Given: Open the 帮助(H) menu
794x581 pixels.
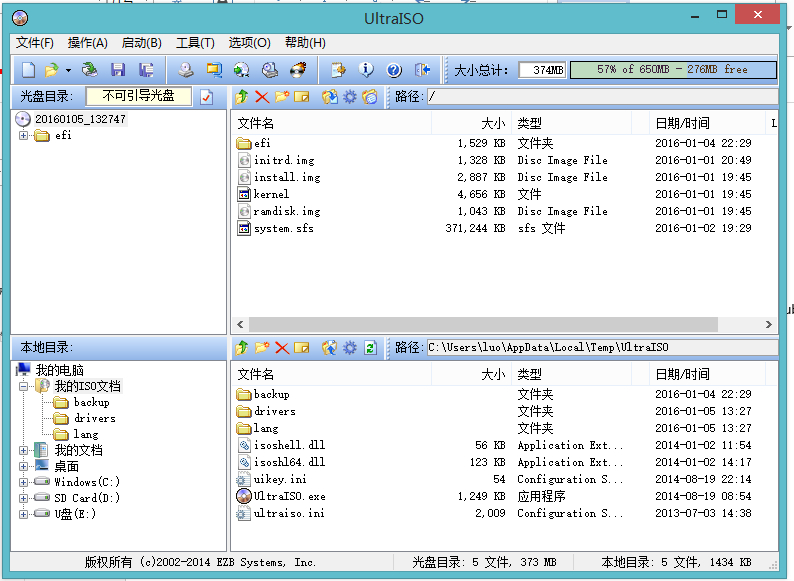Looking at the screenshot, I should pos(305,43).
